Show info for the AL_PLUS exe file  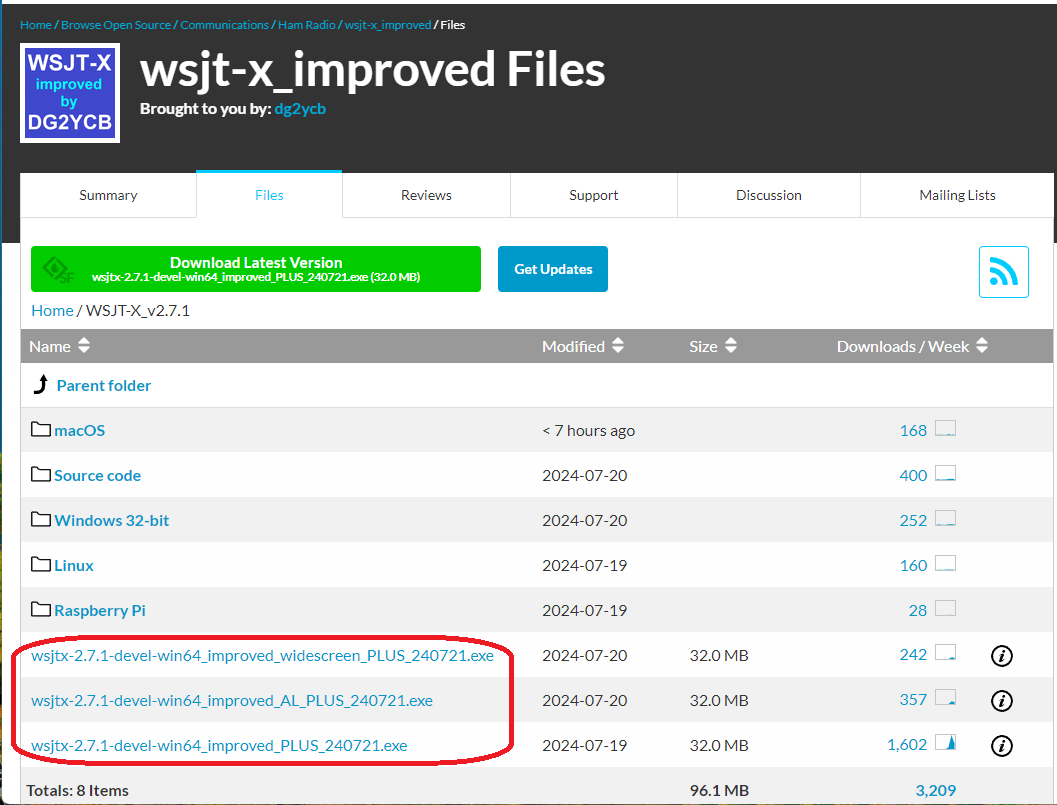1002,700
